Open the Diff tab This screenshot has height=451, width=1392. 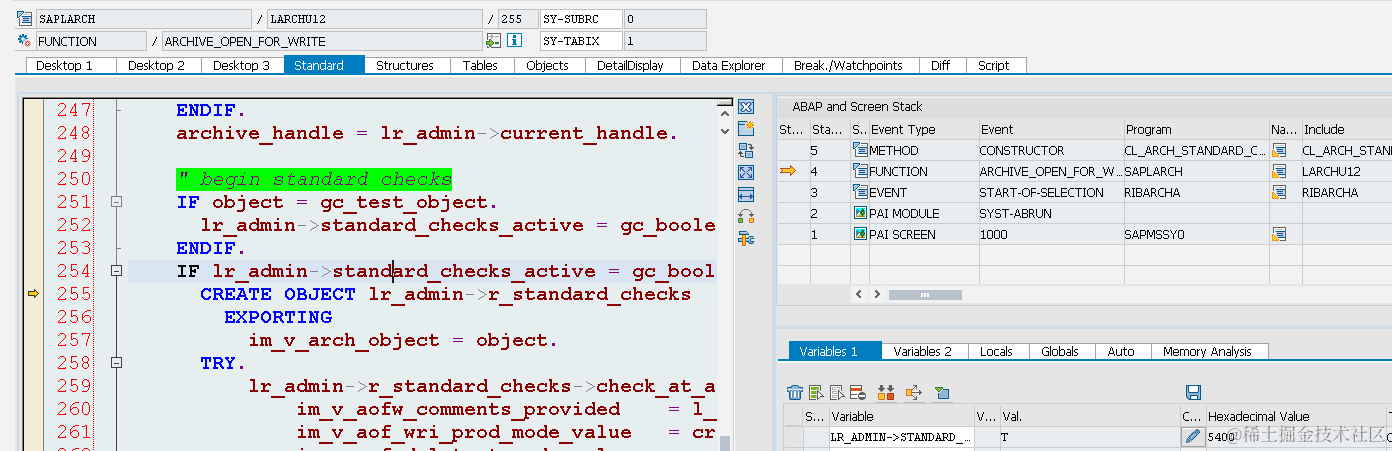pyautogui.click(x=941, y=65)
